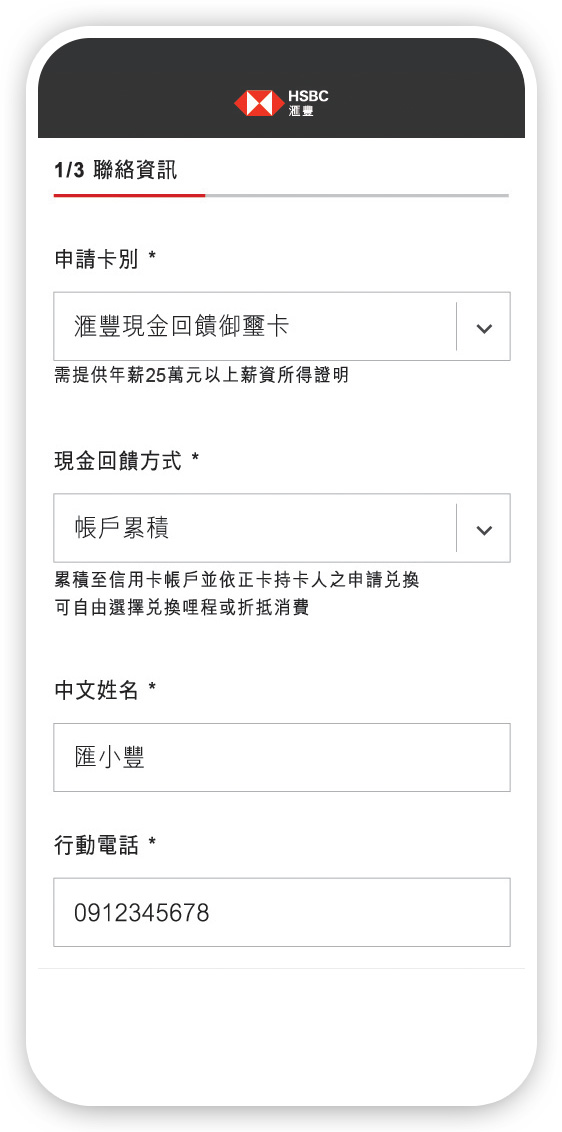Select the 滙豐現金回饋御璽卡 combo box
Image resolution: width=562 pixels, height=1132 pixels.
coord(282,326)
